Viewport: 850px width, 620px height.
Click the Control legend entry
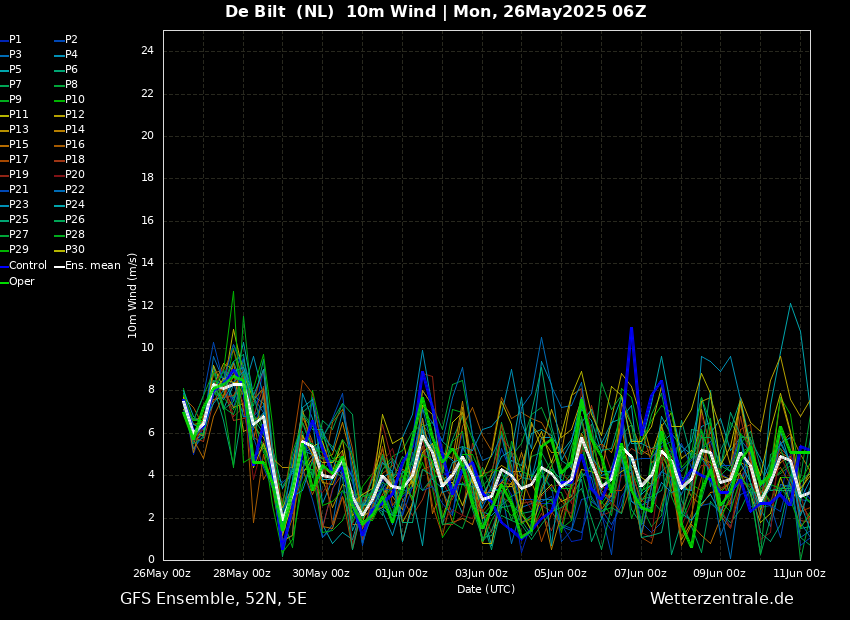tap(27, 266)
